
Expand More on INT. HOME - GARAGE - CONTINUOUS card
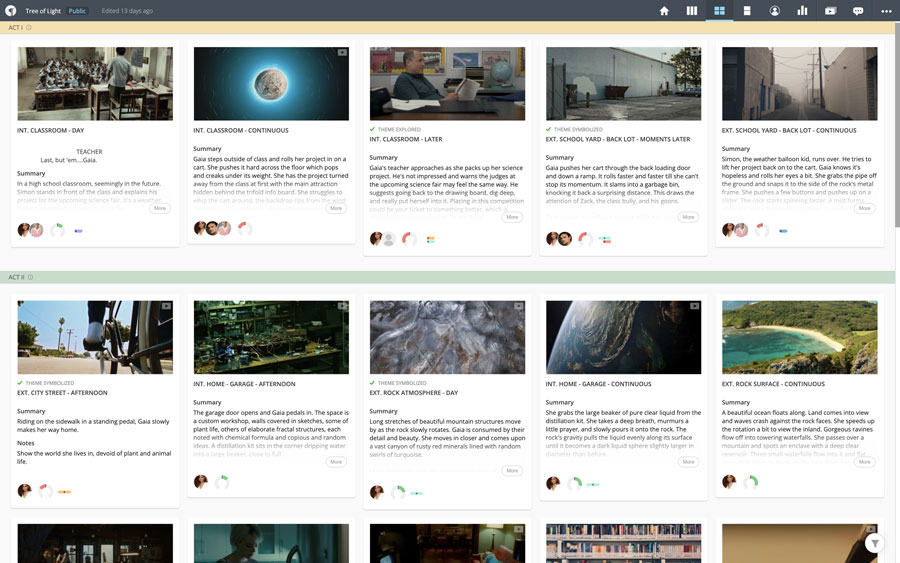tap(689, 462)
